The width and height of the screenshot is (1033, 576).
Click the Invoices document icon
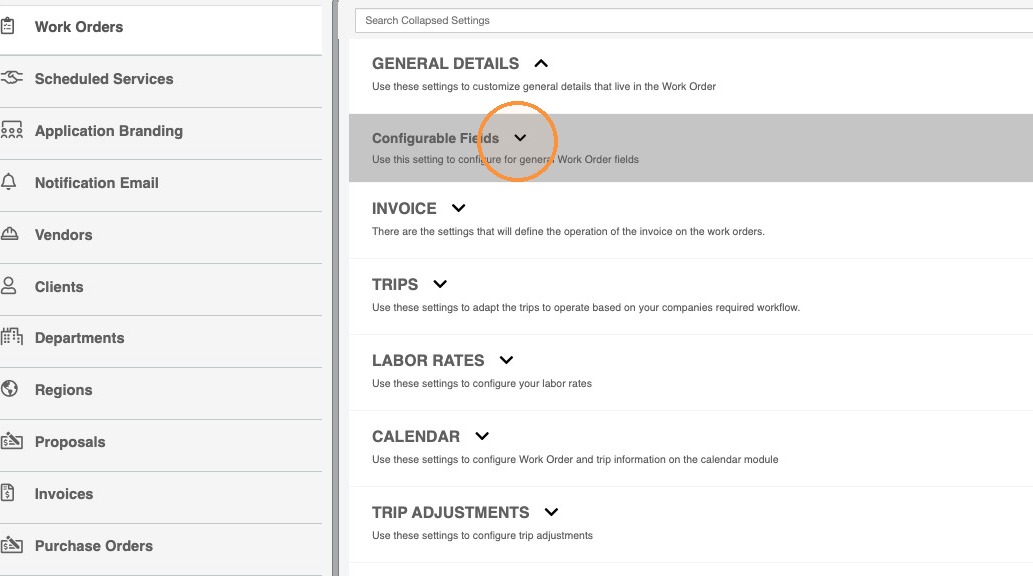8,492
